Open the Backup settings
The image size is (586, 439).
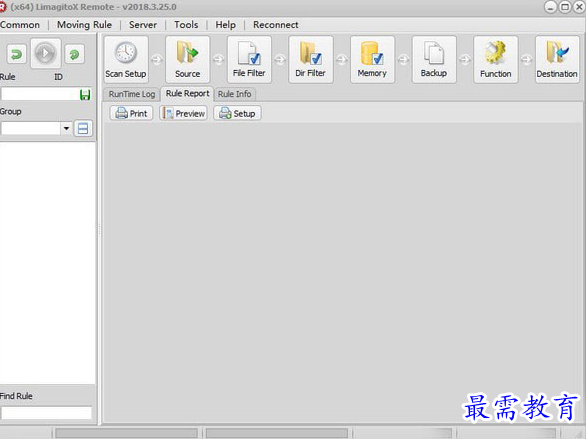tap(434, 59)
